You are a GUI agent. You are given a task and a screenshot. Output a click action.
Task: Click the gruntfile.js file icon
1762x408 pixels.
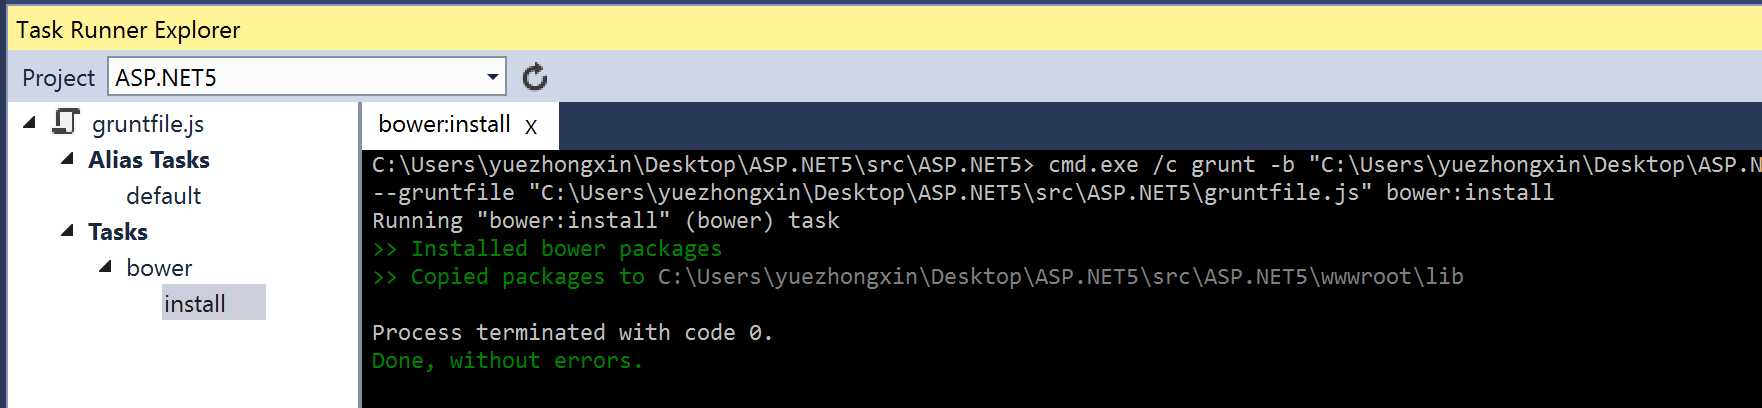point(66,123)
